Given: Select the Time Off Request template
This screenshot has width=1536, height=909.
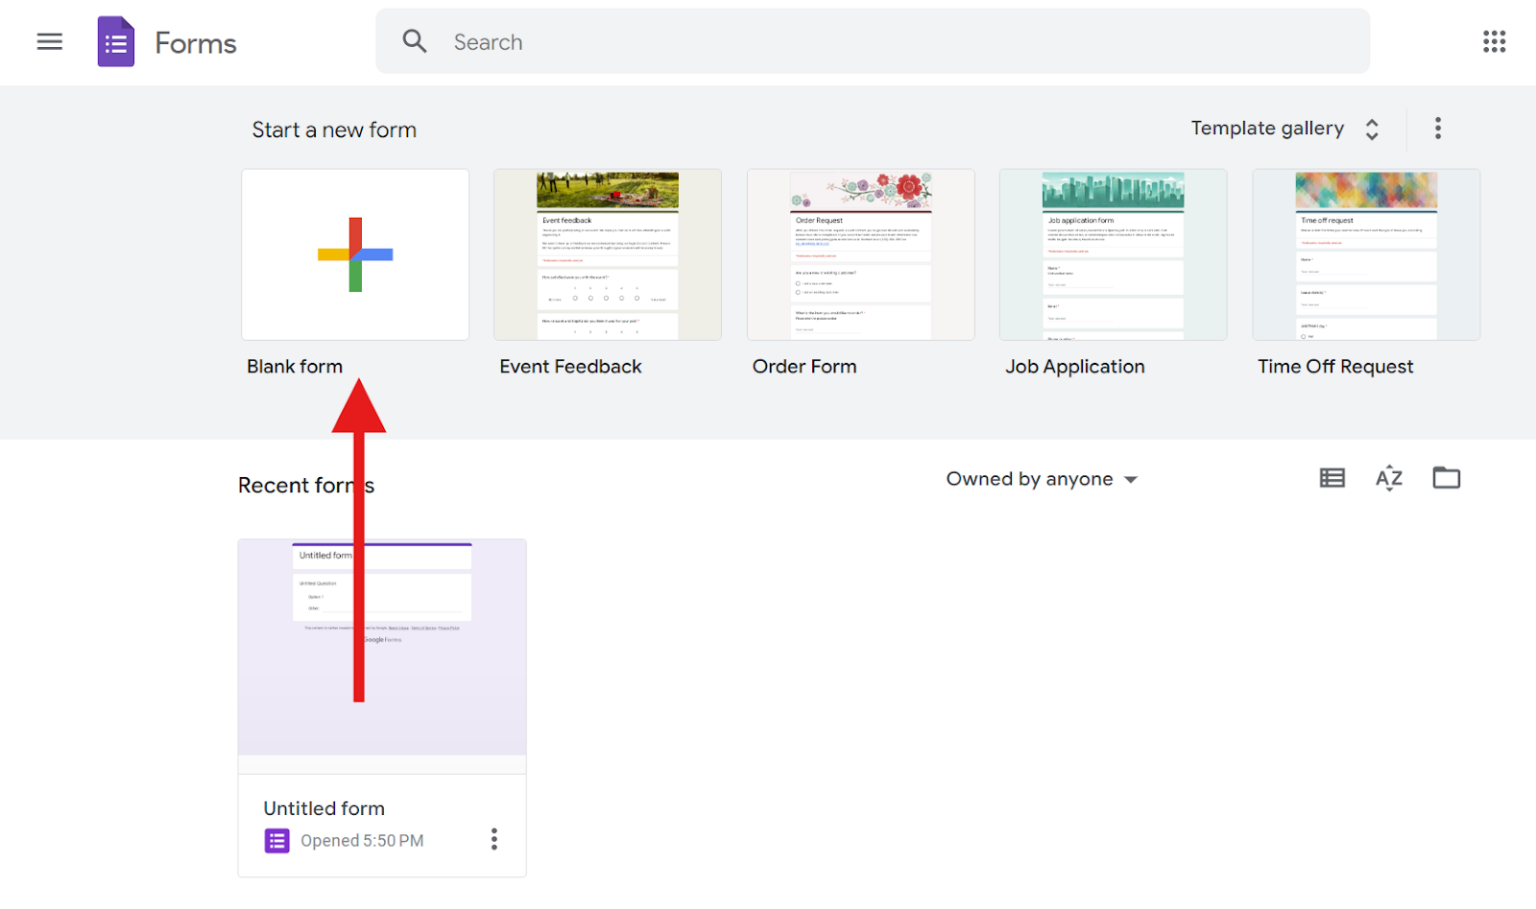Looking at the screenshot, I should (x=1366, y=254).
